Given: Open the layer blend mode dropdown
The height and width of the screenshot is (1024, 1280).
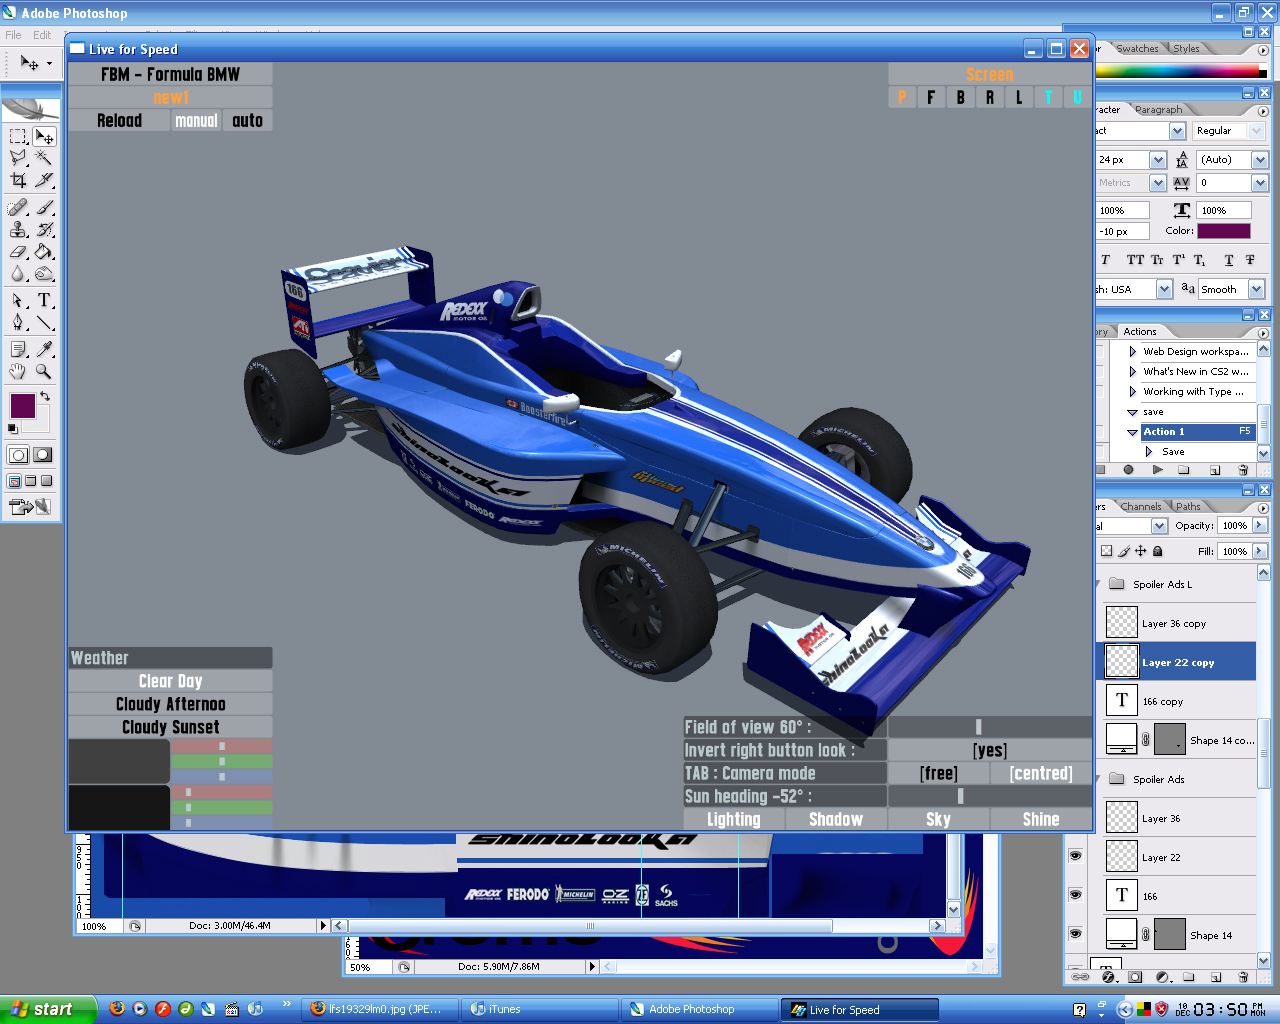Looking at the screenshot, I should coord(1159,526).
